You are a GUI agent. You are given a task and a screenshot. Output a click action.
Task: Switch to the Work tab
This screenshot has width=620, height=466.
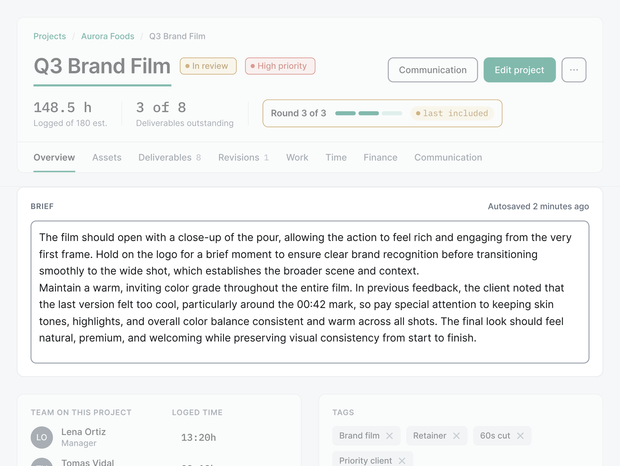[x=297, y=157]
